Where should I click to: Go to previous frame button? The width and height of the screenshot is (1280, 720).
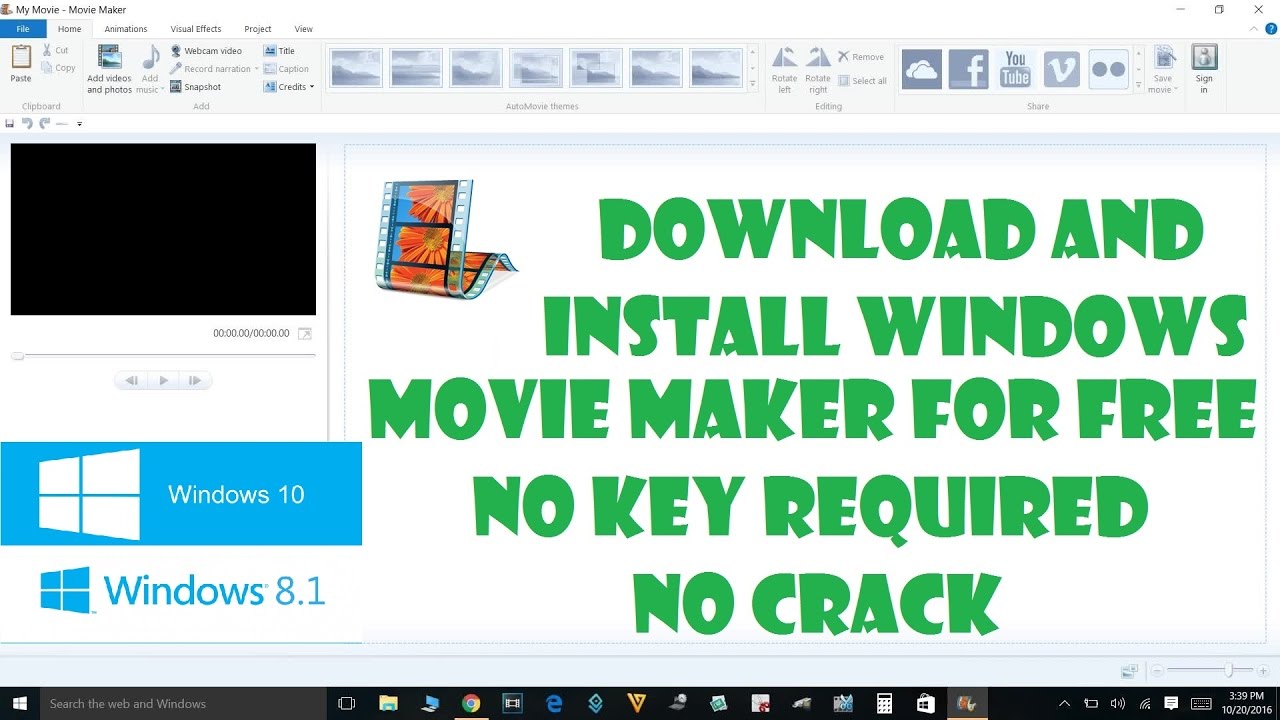(x=132, y=380)
